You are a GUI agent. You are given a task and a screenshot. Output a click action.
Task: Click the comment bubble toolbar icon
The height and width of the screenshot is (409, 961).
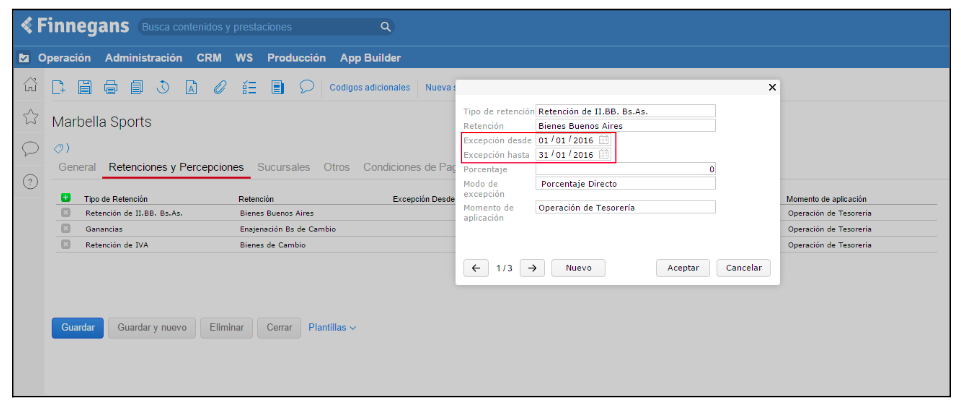click(x=306, y=87)
